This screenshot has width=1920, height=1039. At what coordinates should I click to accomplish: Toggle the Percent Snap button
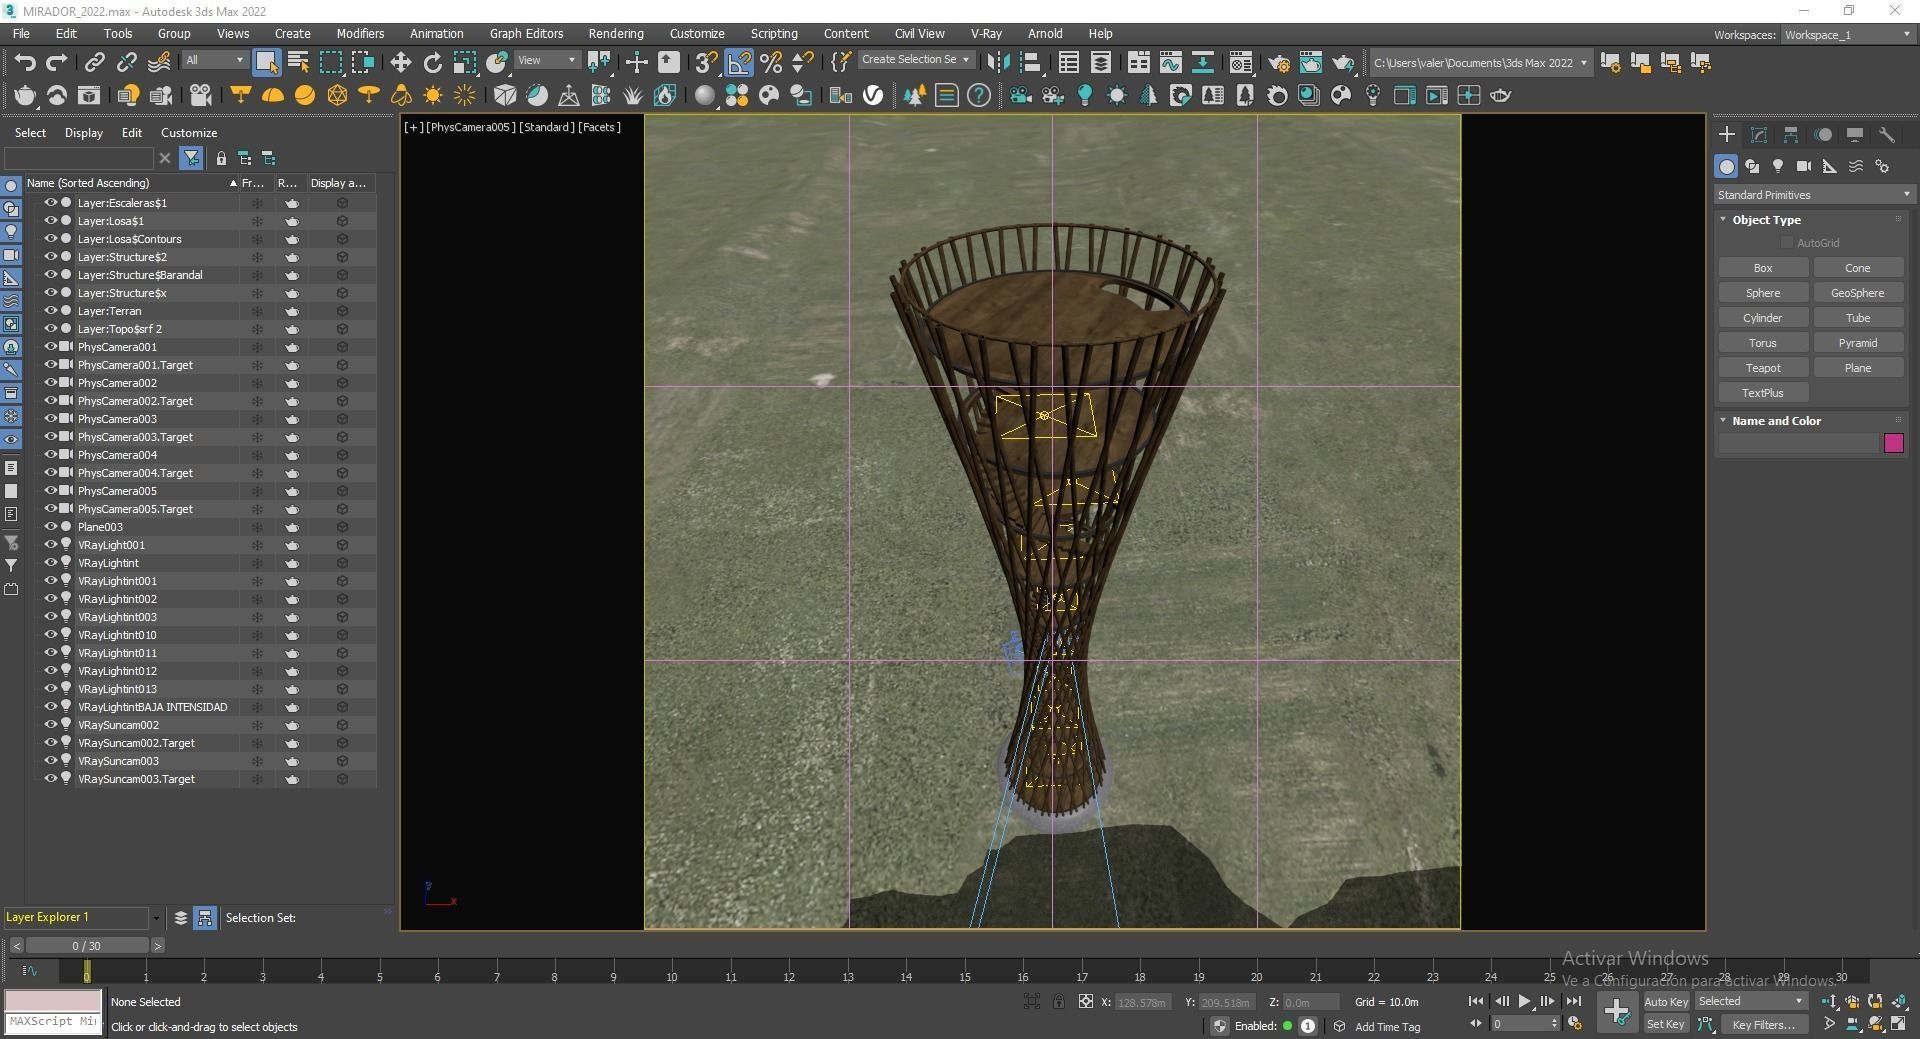(771, 63)
